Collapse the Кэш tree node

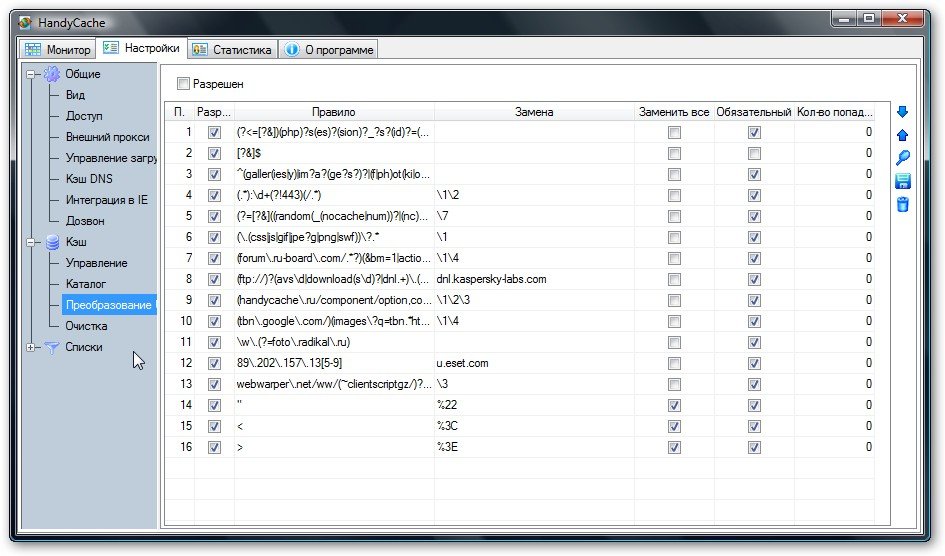click(31, 242)
